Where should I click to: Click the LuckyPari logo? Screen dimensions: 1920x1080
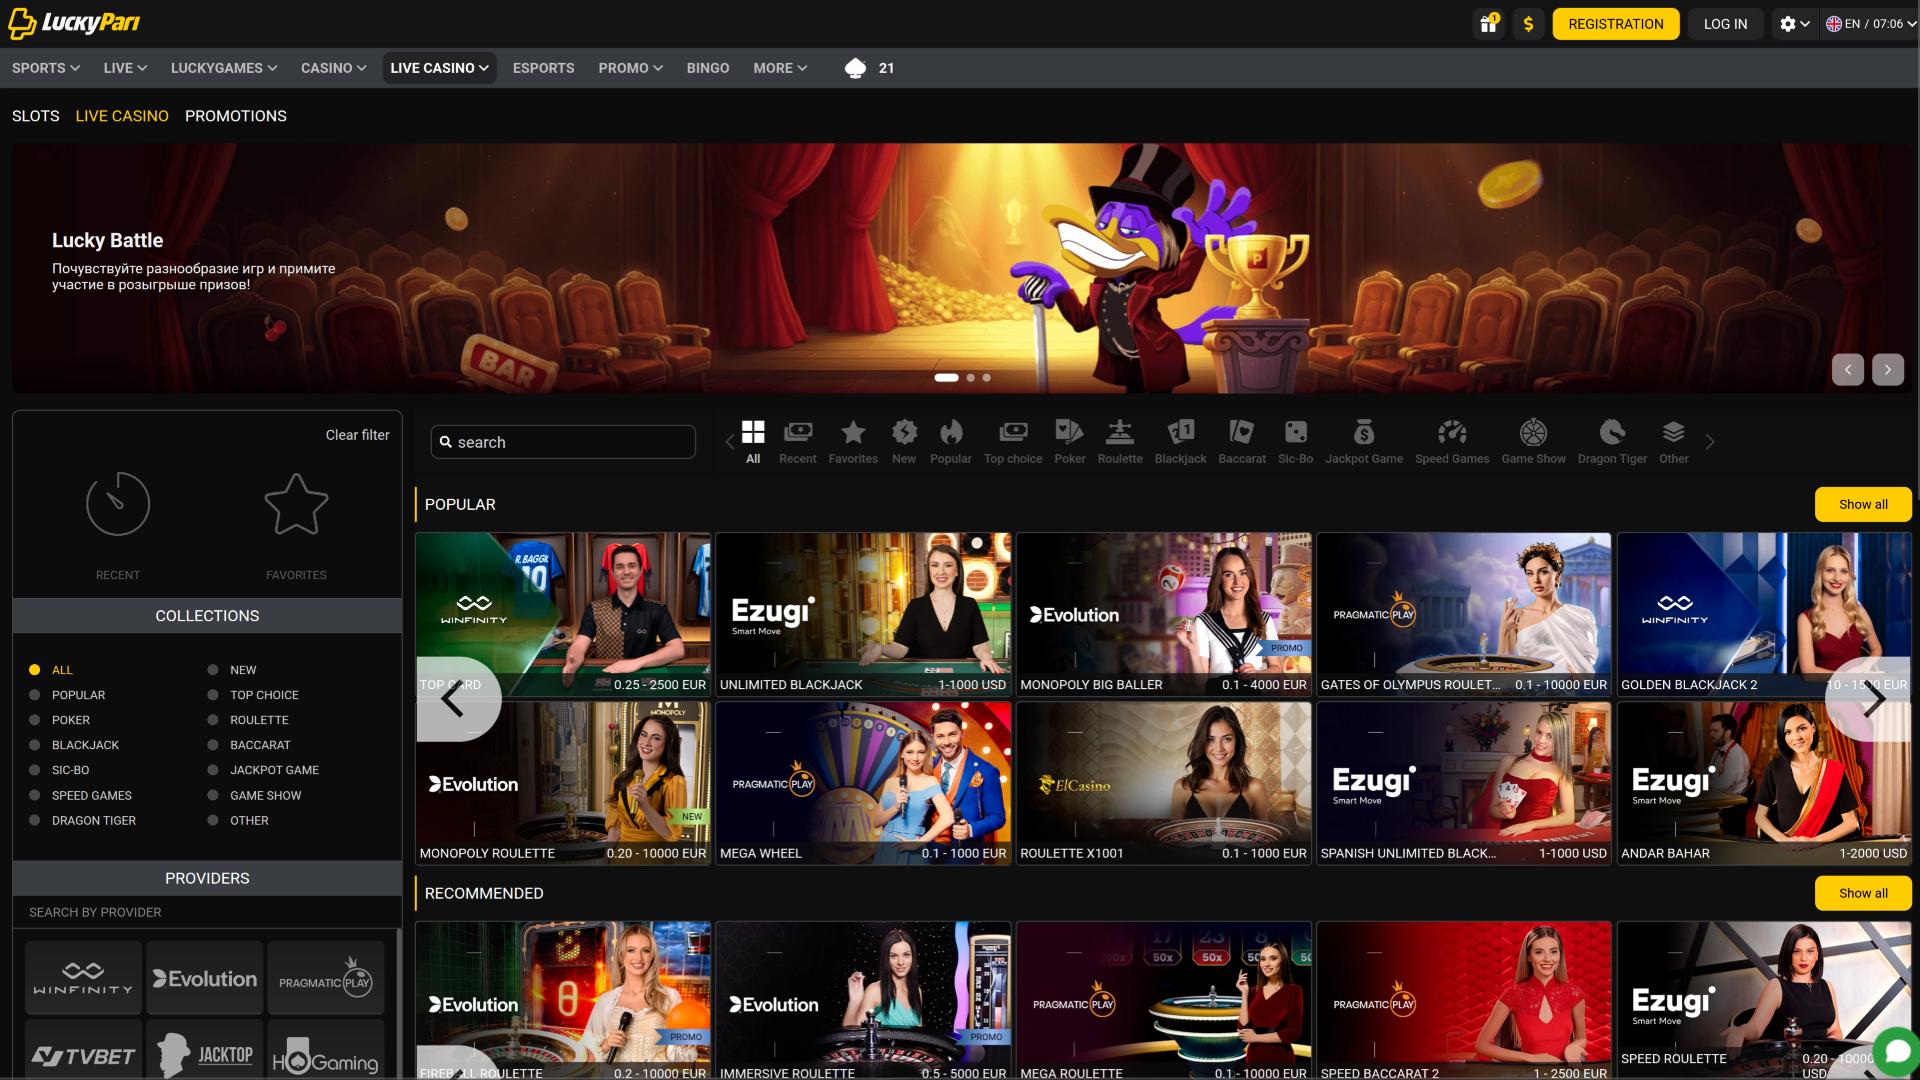74,23
